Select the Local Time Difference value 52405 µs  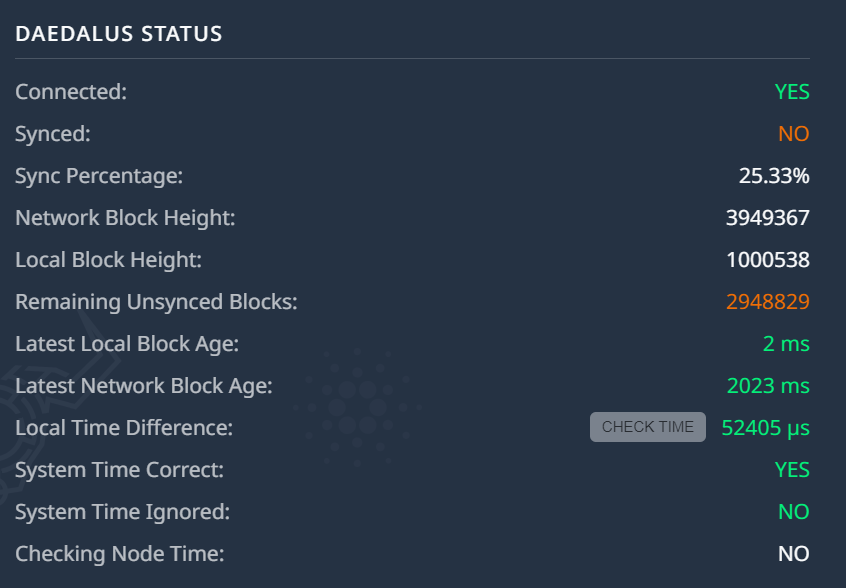point(766,427)
